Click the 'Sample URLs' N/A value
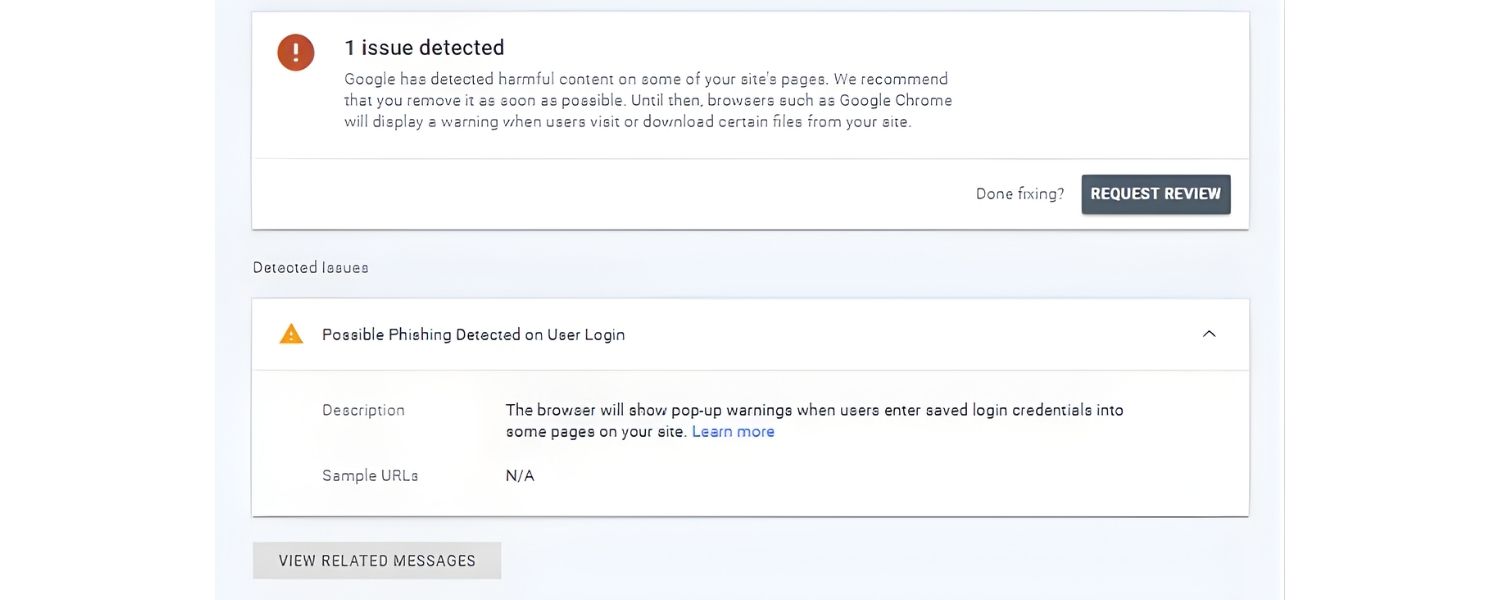The image size is (1500, 600). (521, 475)
